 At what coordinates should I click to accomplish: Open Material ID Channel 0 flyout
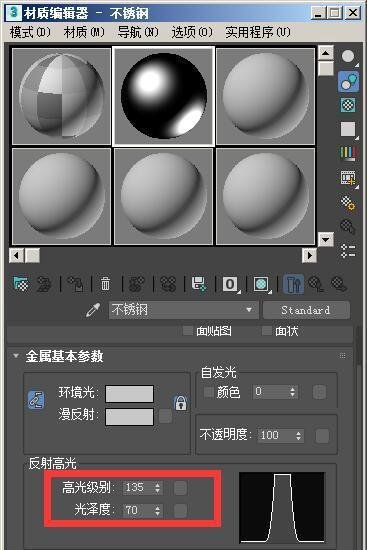231,284
